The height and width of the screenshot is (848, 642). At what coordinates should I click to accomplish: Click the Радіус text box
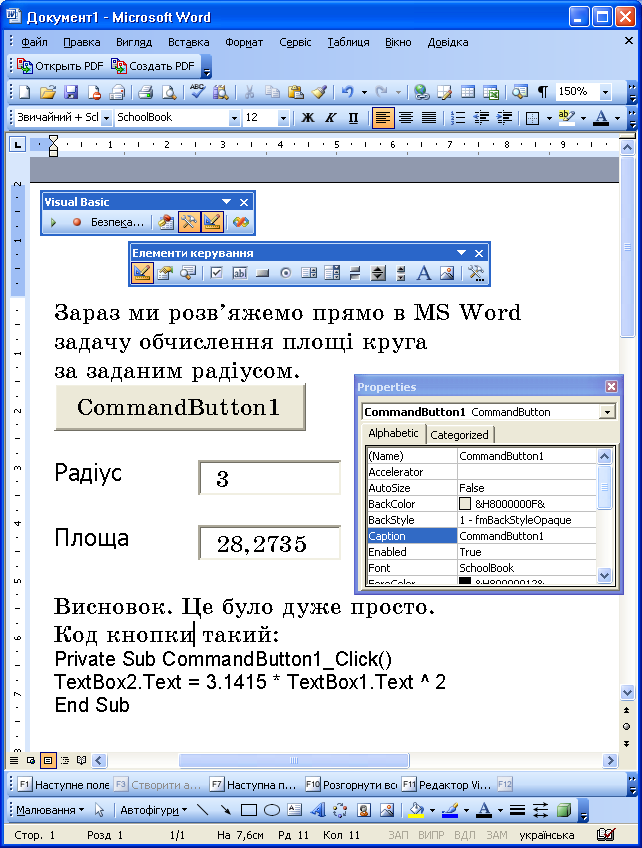coord(269,478)
